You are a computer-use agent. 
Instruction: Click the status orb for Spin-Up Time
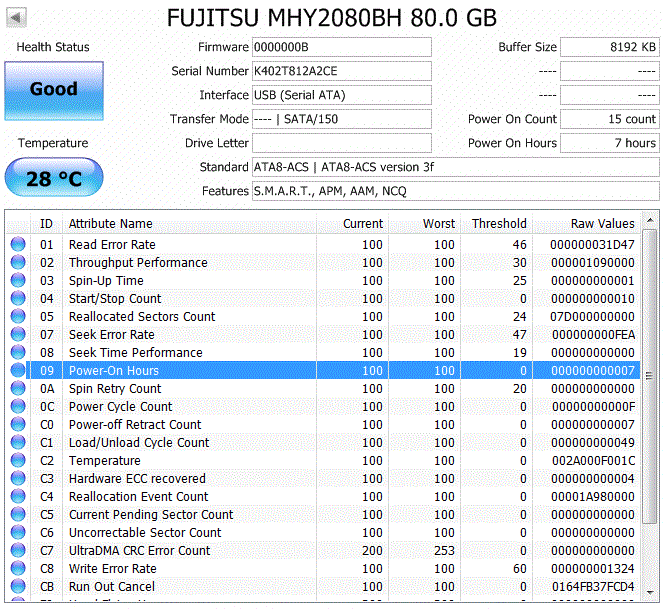coord(18,280)
